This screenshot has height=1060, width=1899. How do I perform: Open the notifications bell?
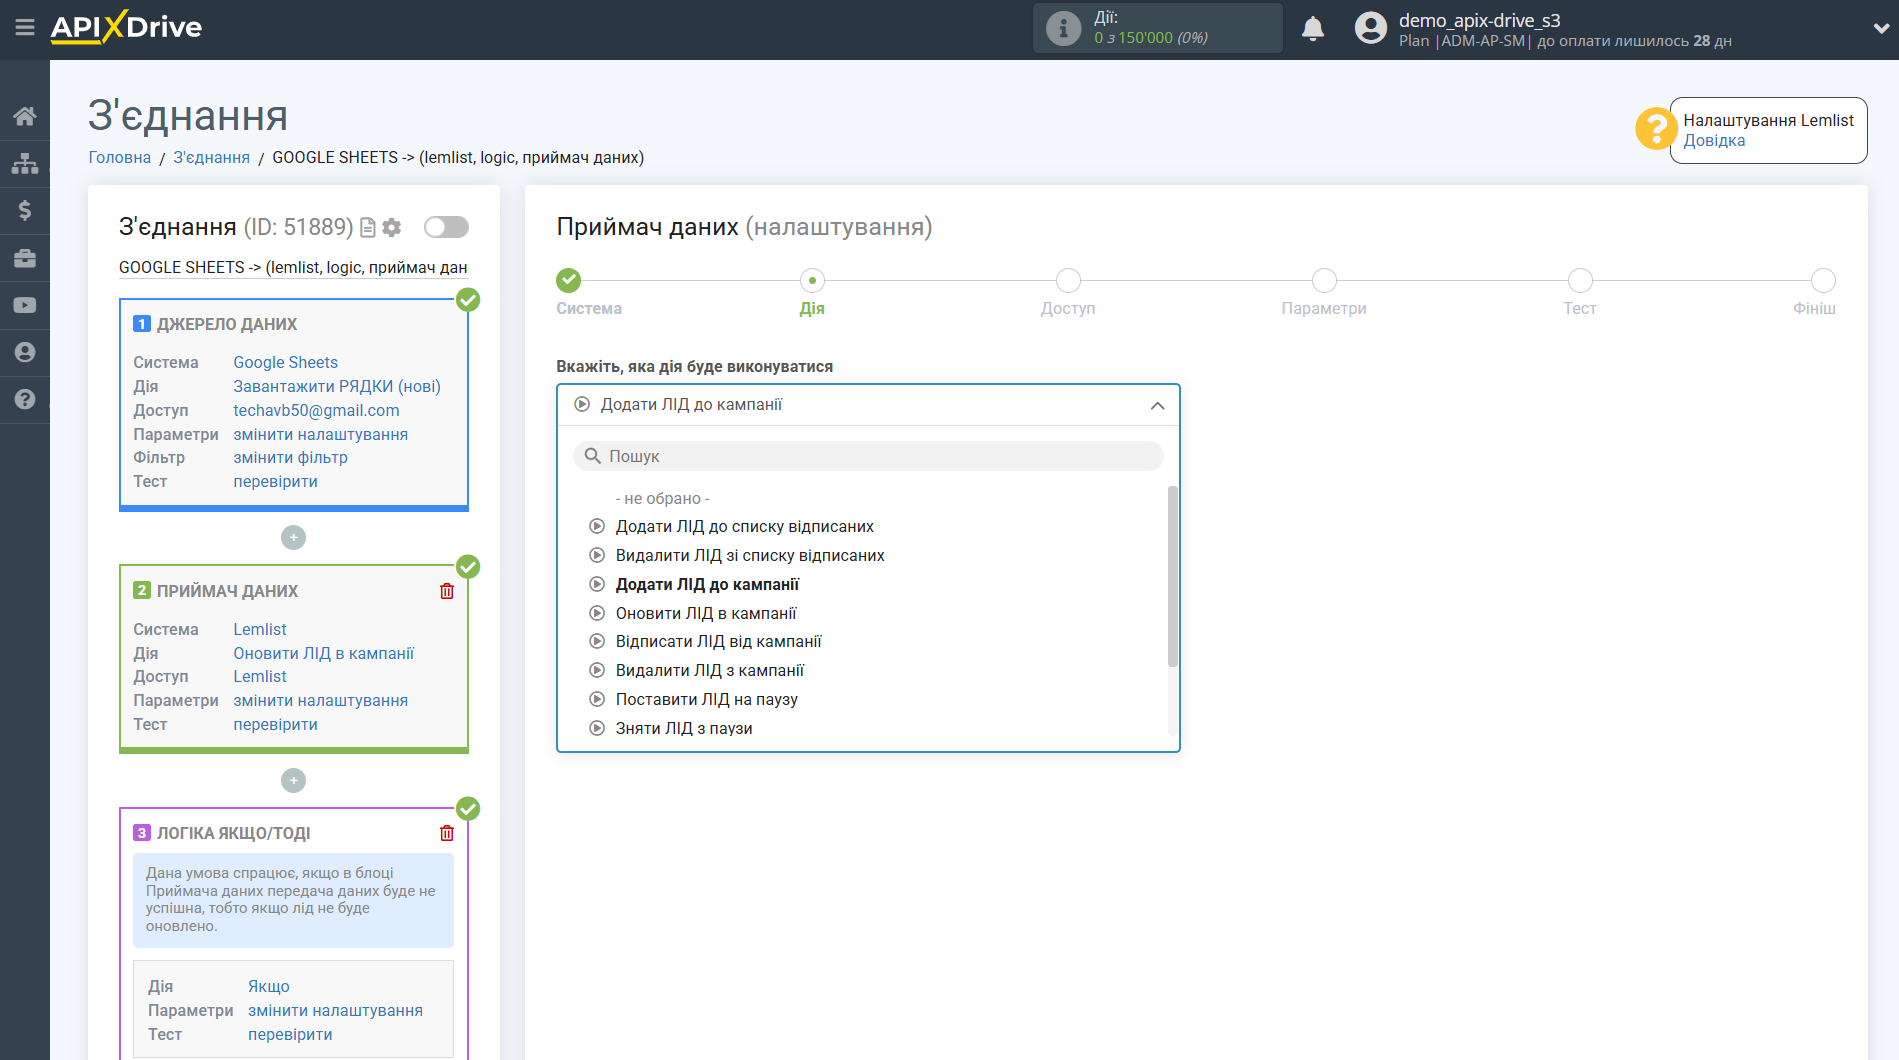tap(1313, 28)
